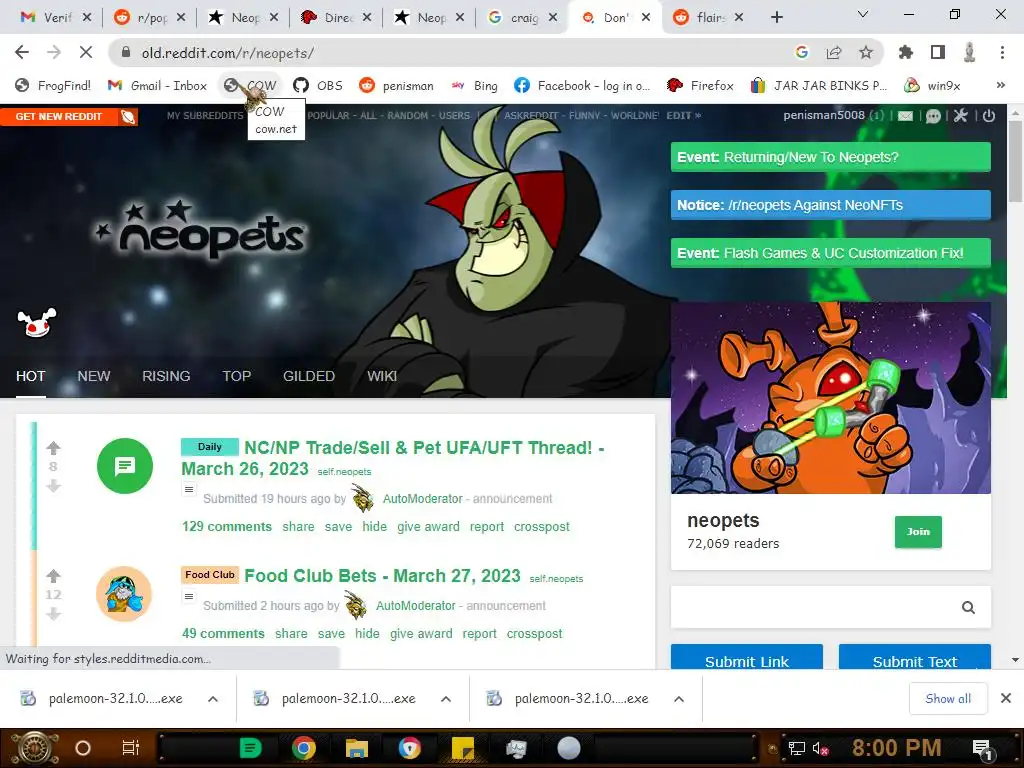This screenshot has height=768, width=1024.
Task: Click Submit Text button
Action: pyautogui.click(x=914, y=658)
